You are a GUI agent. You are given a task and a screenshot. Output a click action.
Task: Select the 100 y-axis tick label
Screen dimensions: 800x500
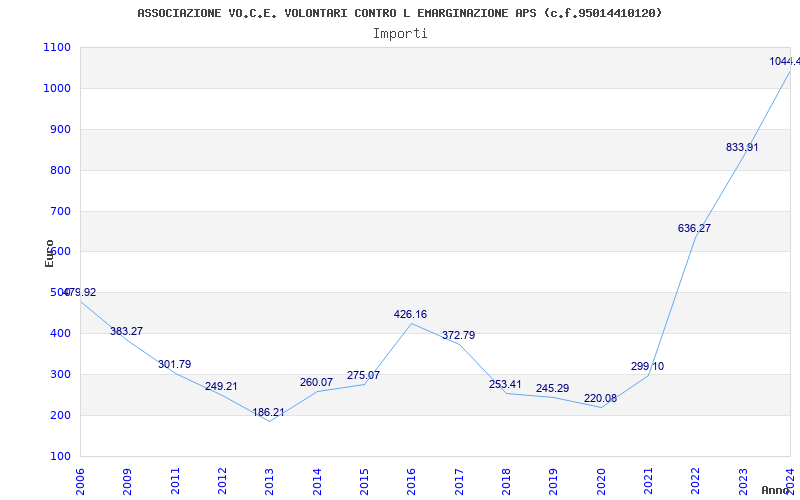tap(60, 456)
